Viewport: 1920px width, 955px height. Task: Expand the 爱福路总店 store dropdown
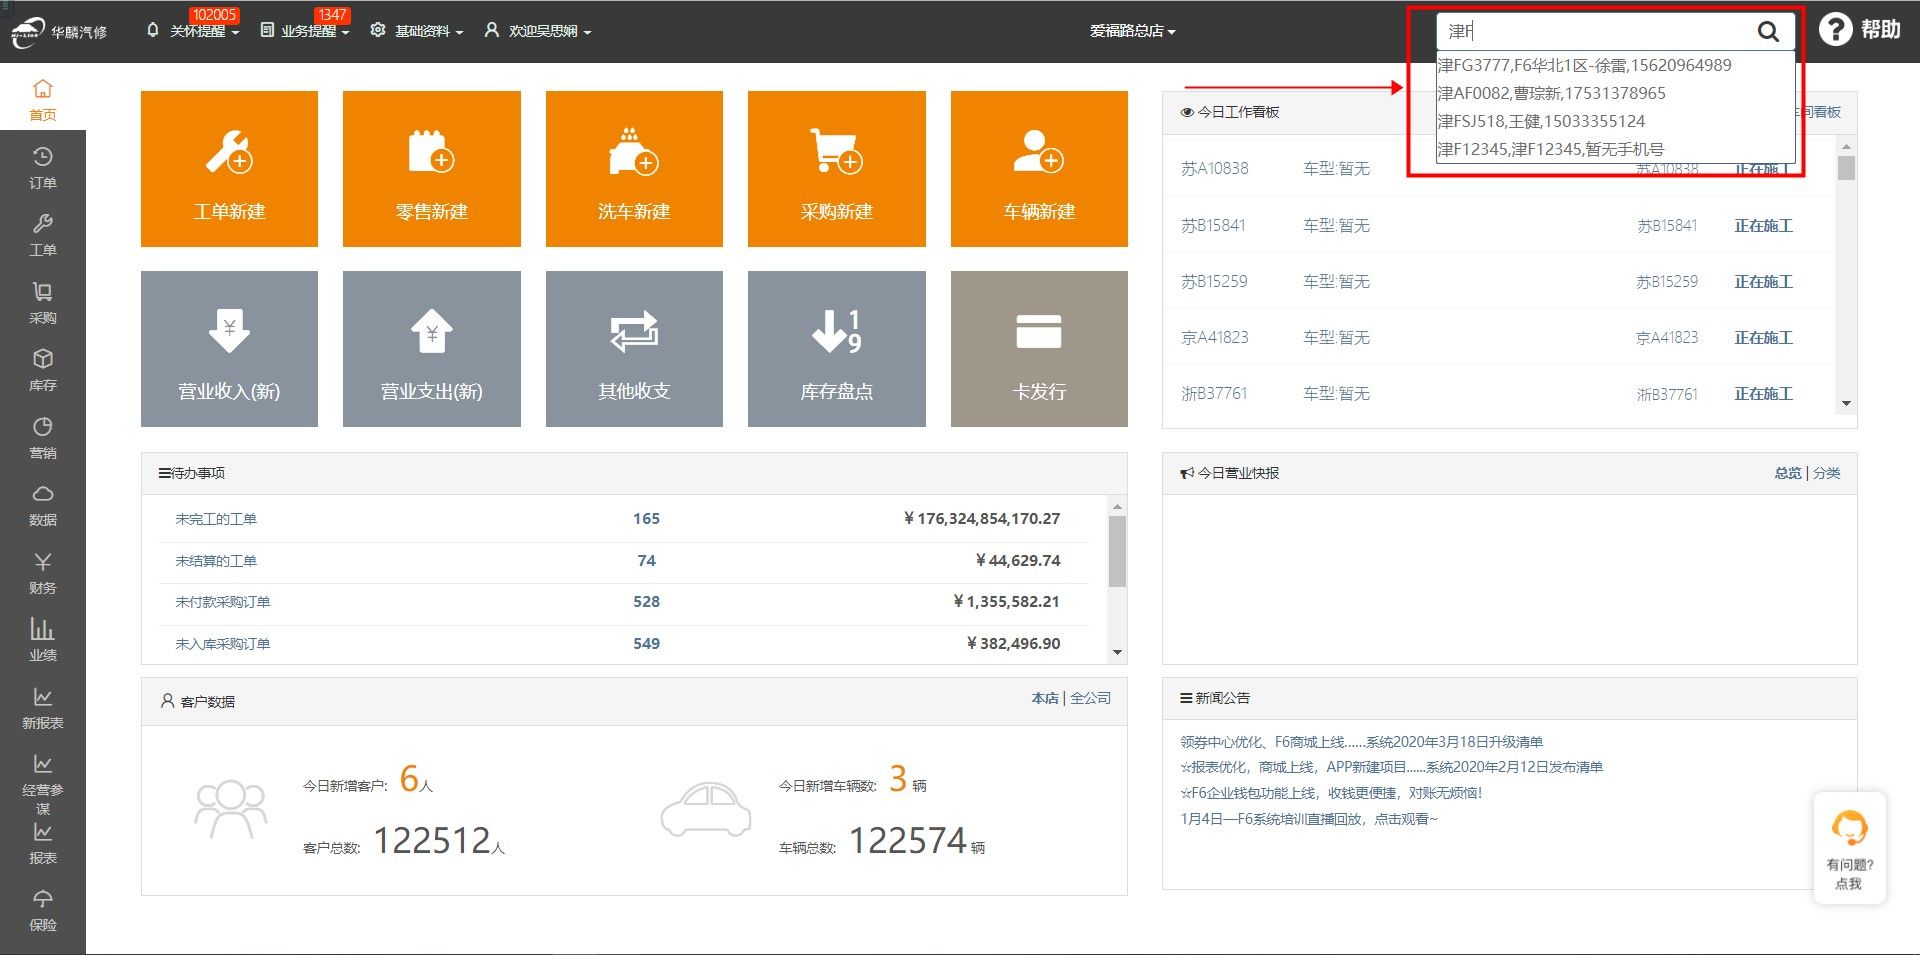pos(1132,31)
